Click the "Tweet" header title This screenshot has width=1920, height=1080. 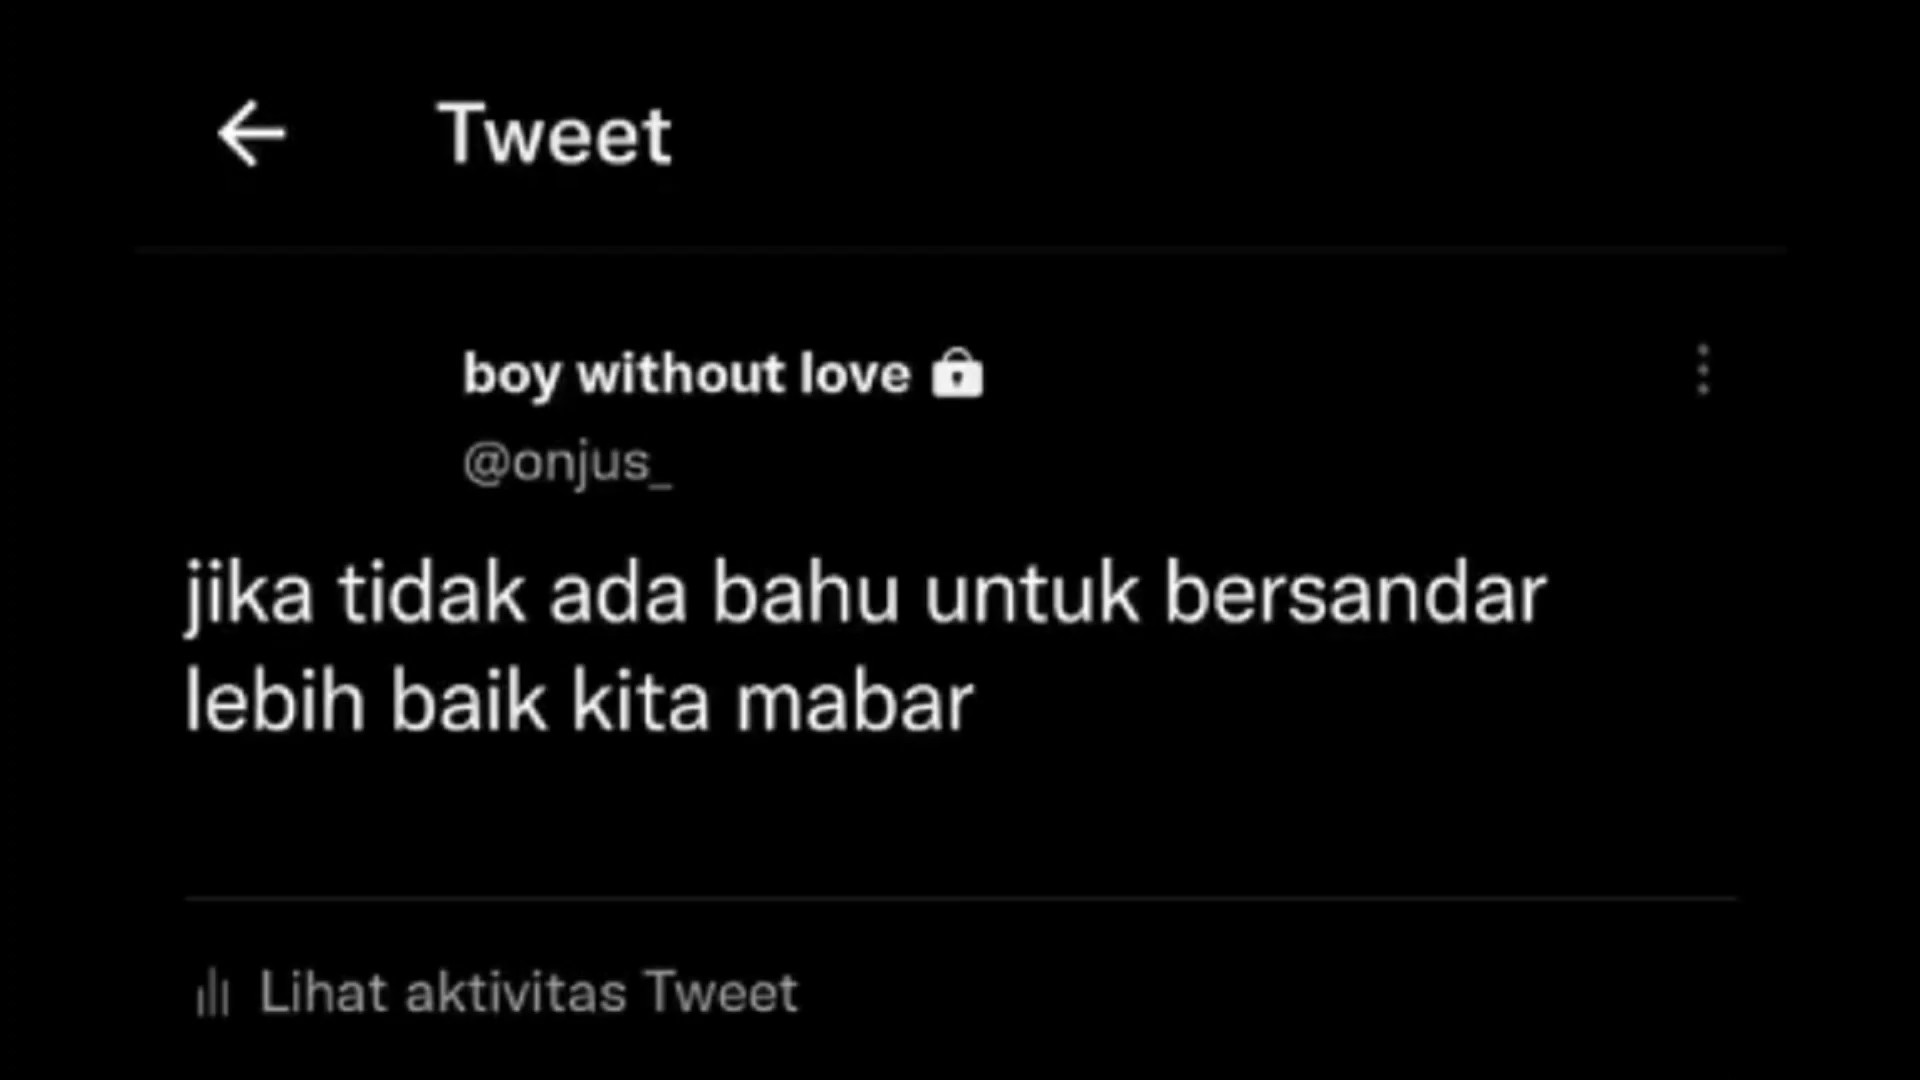click(555, 134)
